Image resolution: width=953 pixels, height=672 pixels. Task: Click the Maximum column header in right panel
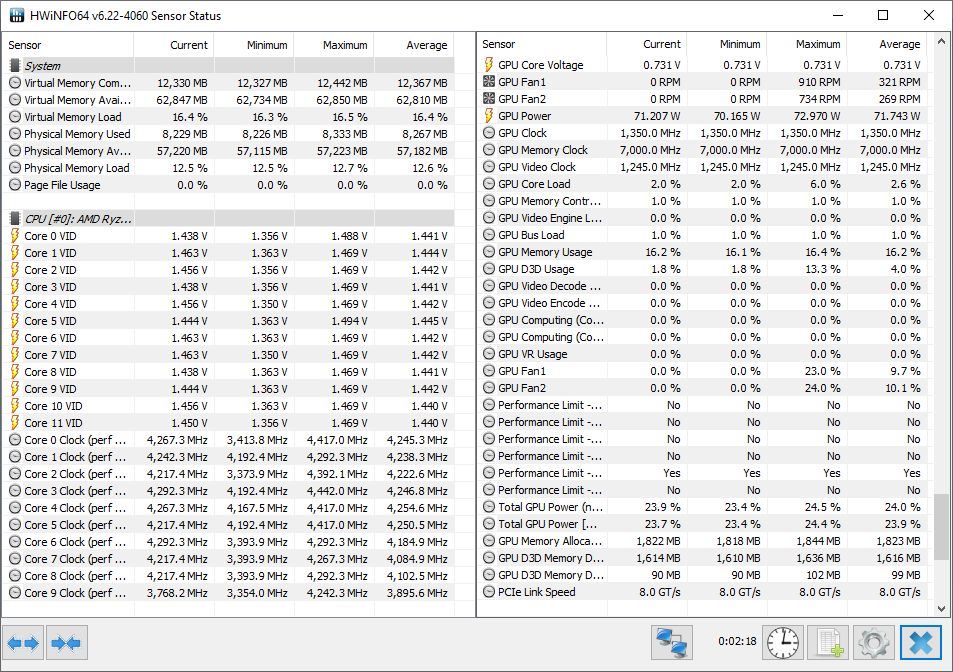807,44
